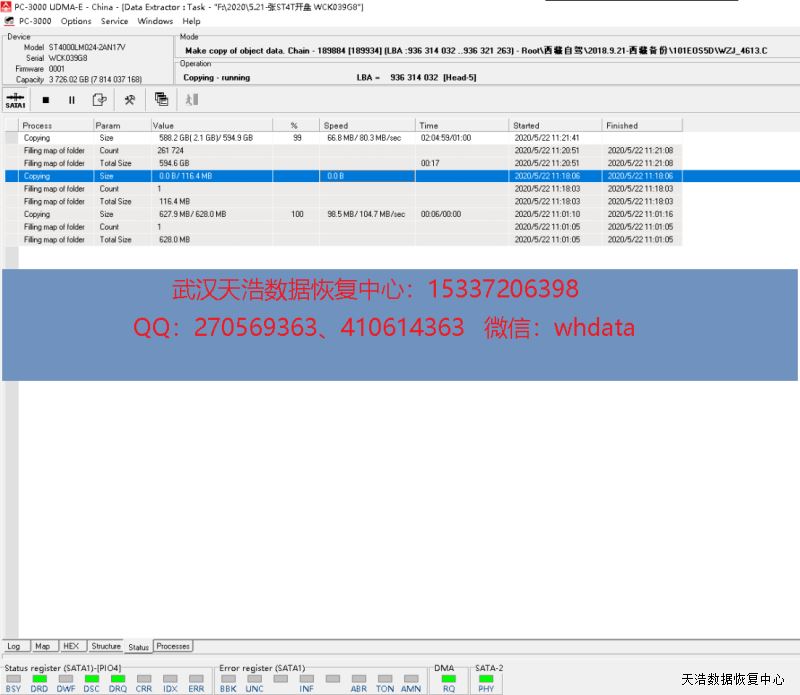Screen dimensions: 800x695
Task: Click the hammer and wrench tools icon
Action: click(x=129, y=100)
